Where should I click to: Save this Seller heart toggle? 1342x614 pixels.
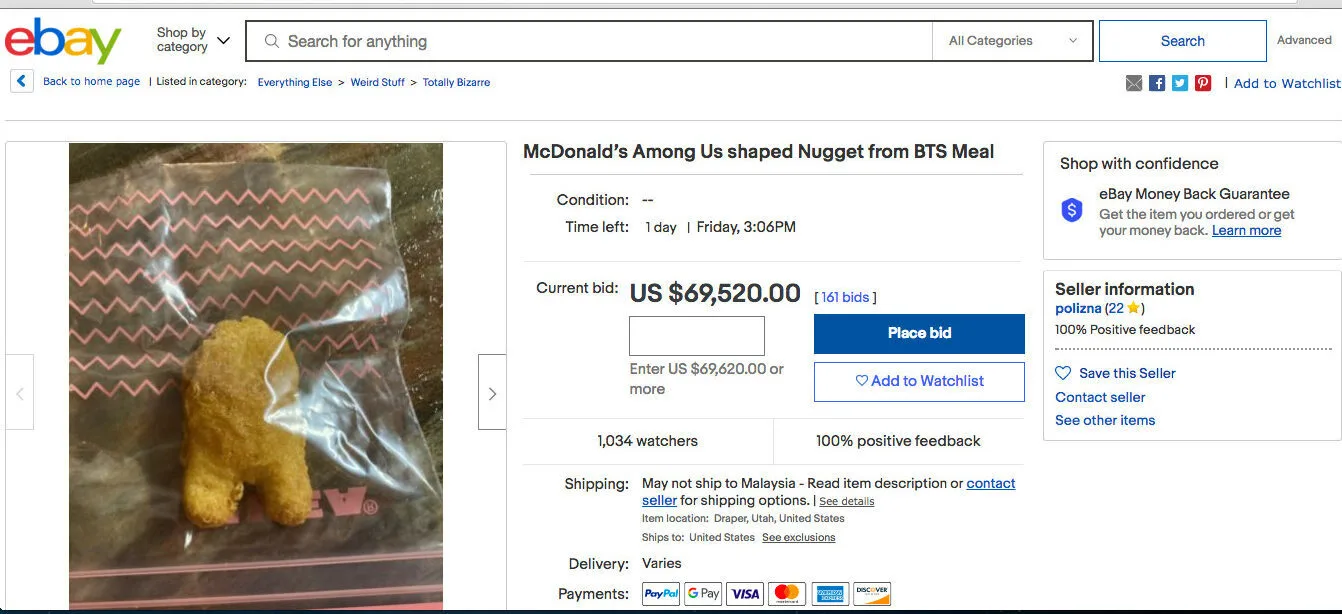tap(1064, 373)
